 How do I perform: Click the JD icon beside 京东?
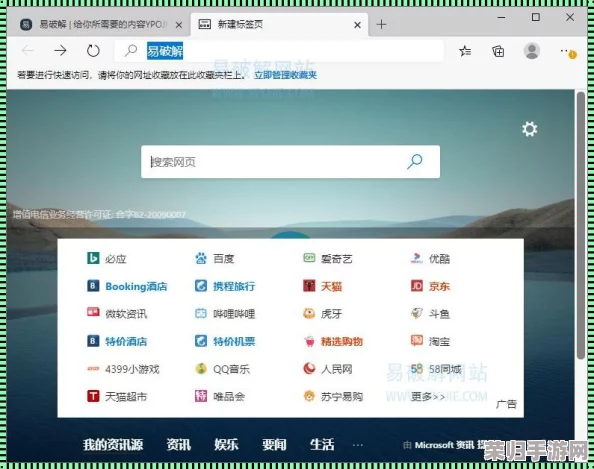[417, 286]
